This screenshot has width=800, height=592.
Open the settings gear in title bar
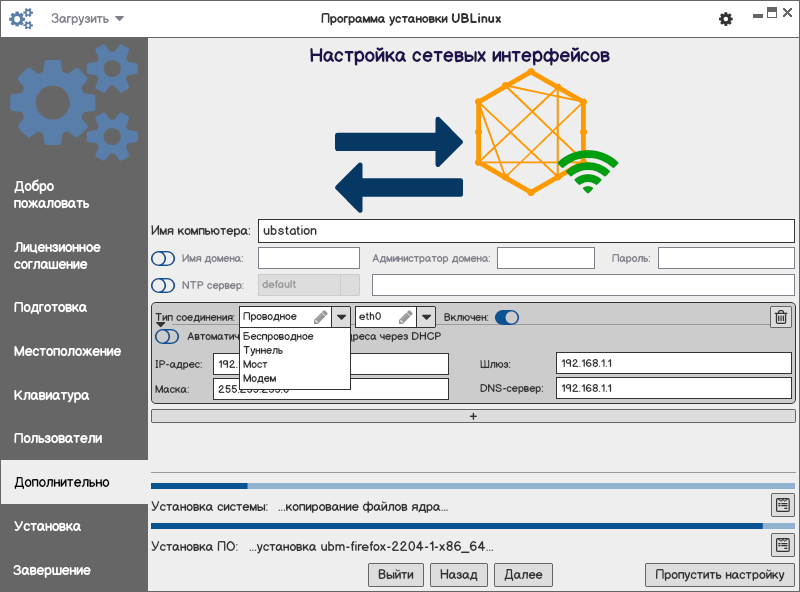pyautogui.click(x=726, y=19)
